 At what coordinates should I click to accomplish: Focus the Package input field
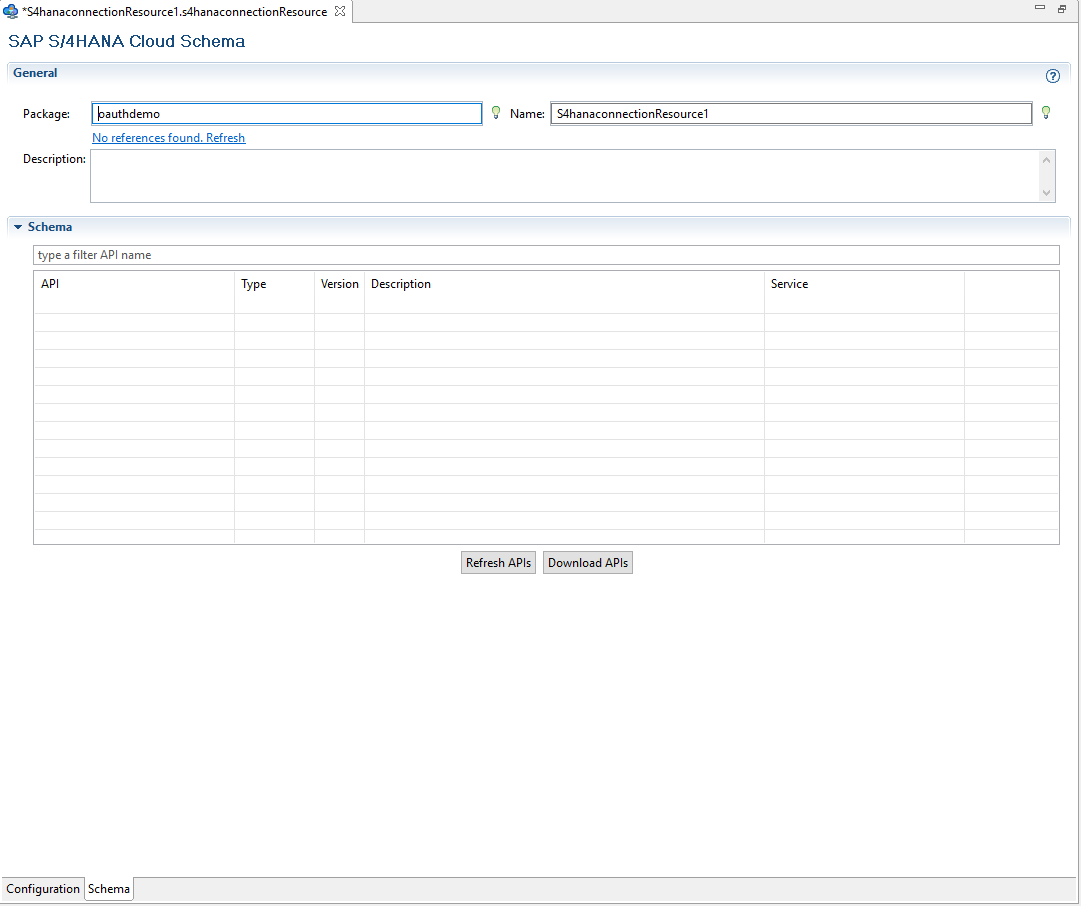(x=287, y=114)
